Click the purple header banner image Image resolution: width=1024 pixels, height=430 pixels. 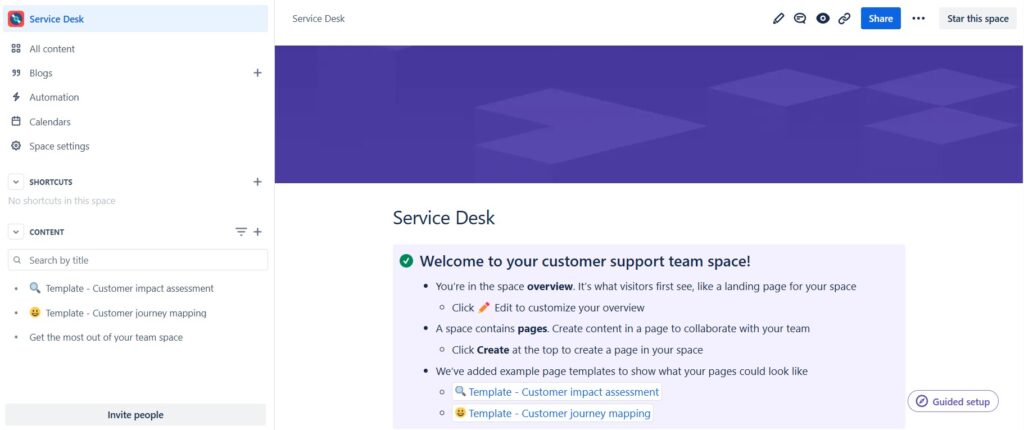pyautogui.click(x=649, y=114)
